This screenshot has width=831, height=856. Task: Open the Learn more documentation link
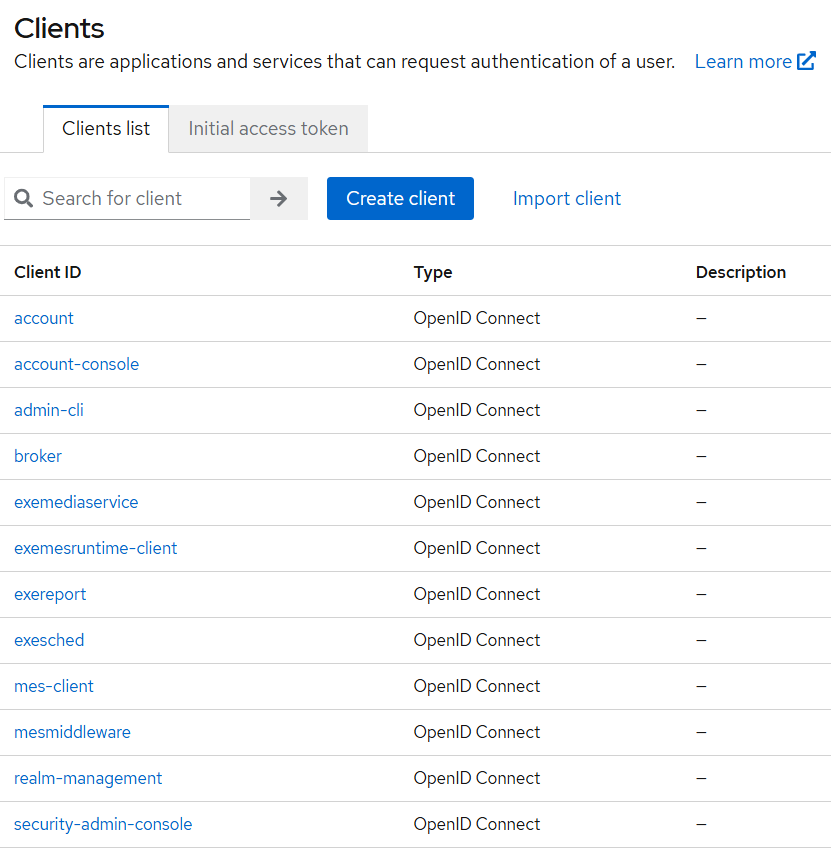[x=743, y=62]
